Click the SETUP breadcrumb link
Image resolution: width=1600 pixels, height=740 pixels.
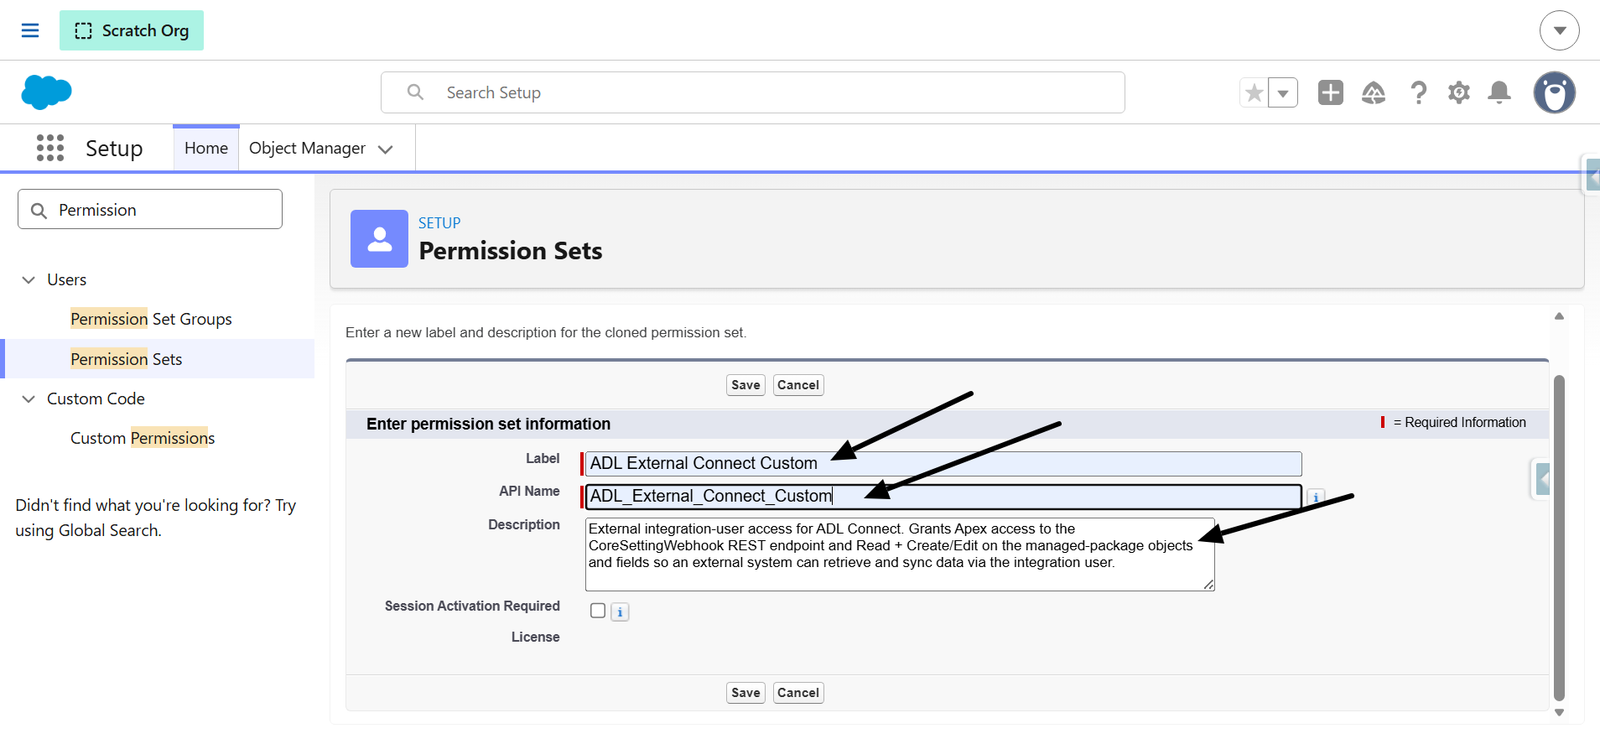point(439,223)
